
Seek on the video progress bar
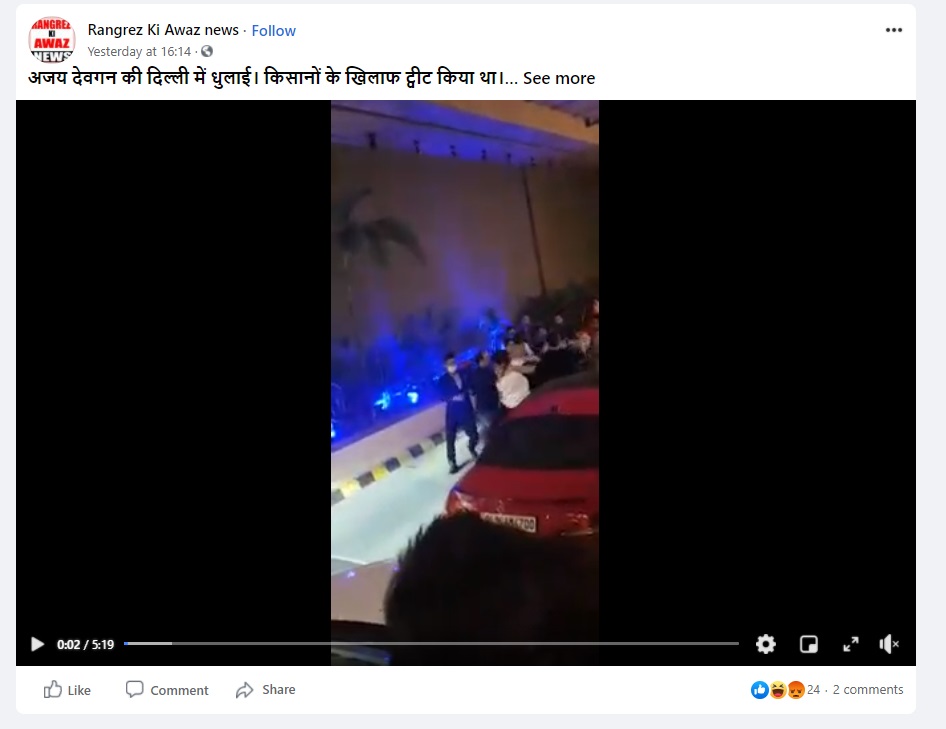tap(431, 644)
